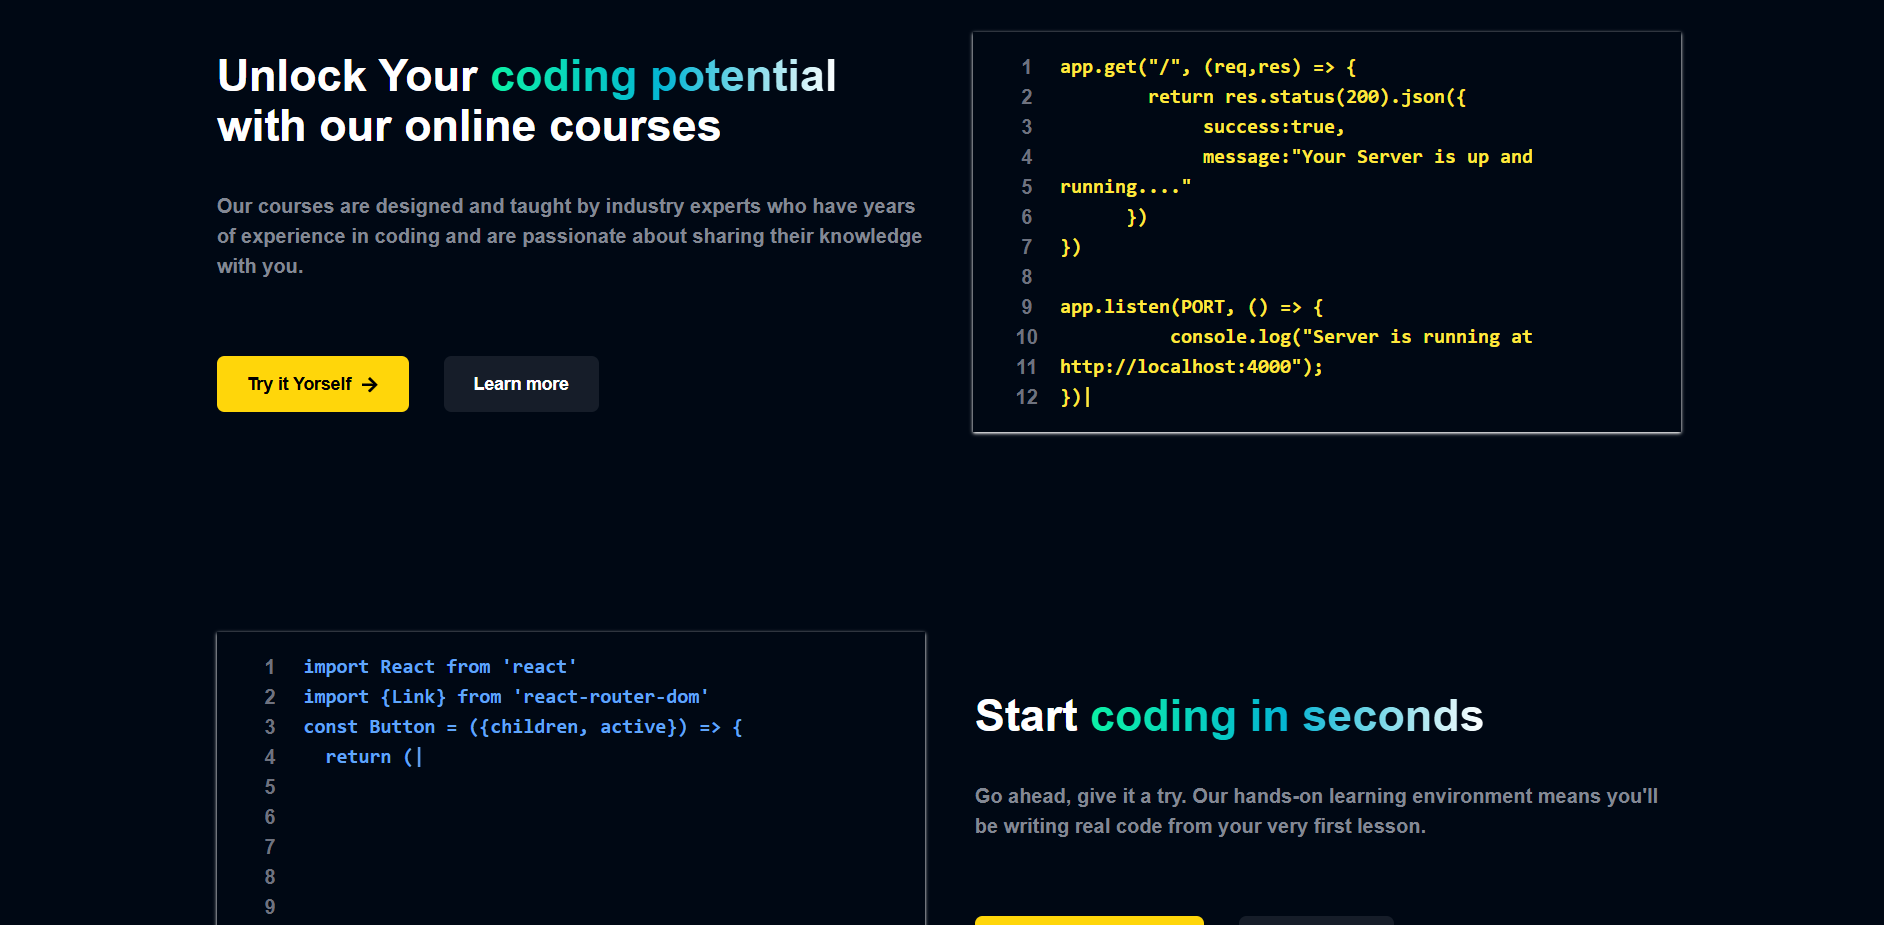
Task: Open the Learn more button
Action: pyautogui.click(x=521, y=384)
